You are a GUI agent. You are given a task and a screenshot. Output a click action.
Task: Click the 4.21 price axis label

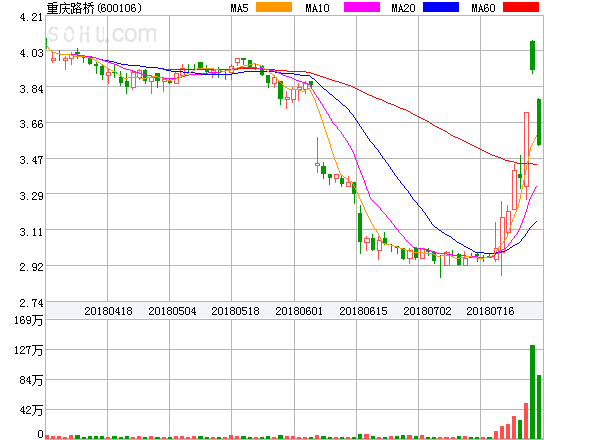click(31, 17)
